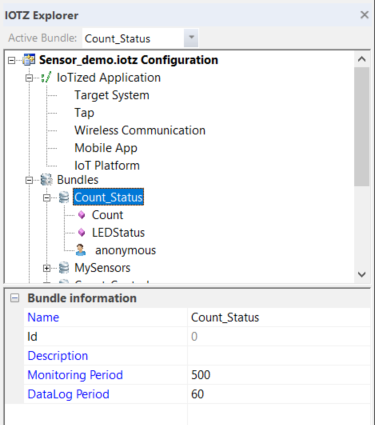This screenshot has height=425, width=375.
Task: Click the Count variable diamond icon
Action: 82,215
